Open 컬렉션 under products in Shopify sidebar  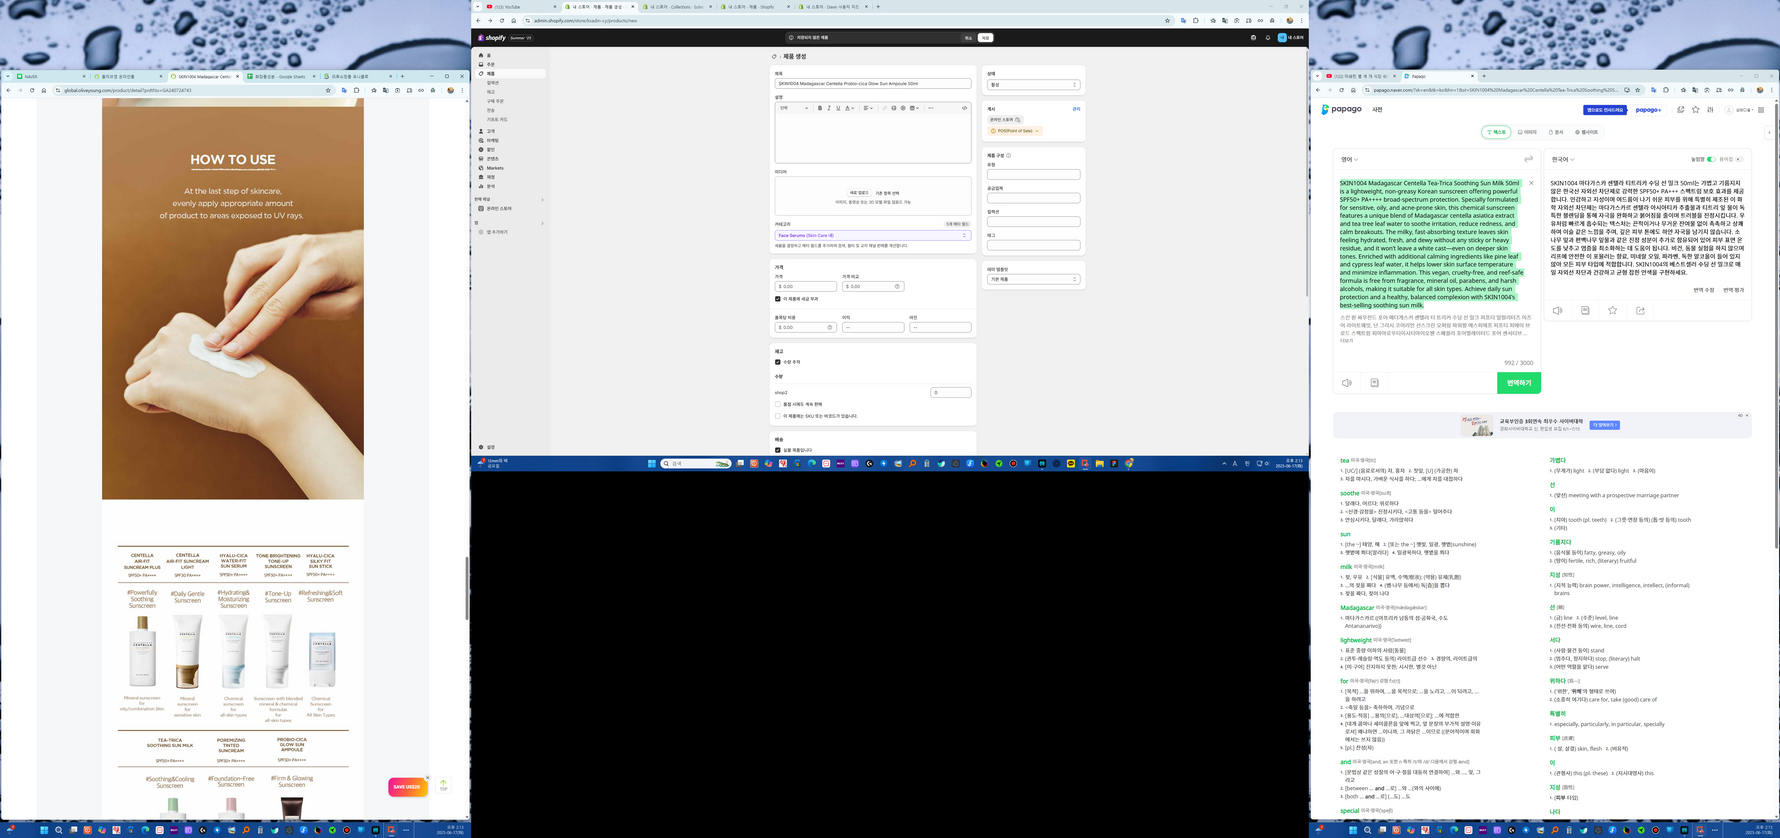point(492,83)
